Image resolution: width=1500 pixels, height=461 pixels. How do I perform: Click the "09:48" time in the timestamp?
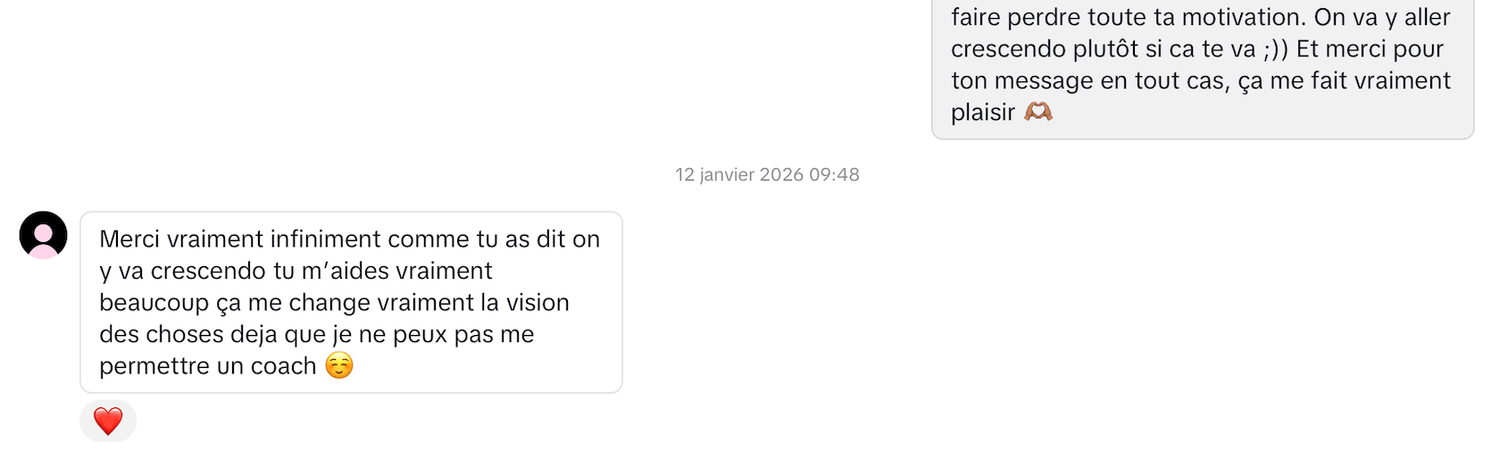(x=834, y=175)
